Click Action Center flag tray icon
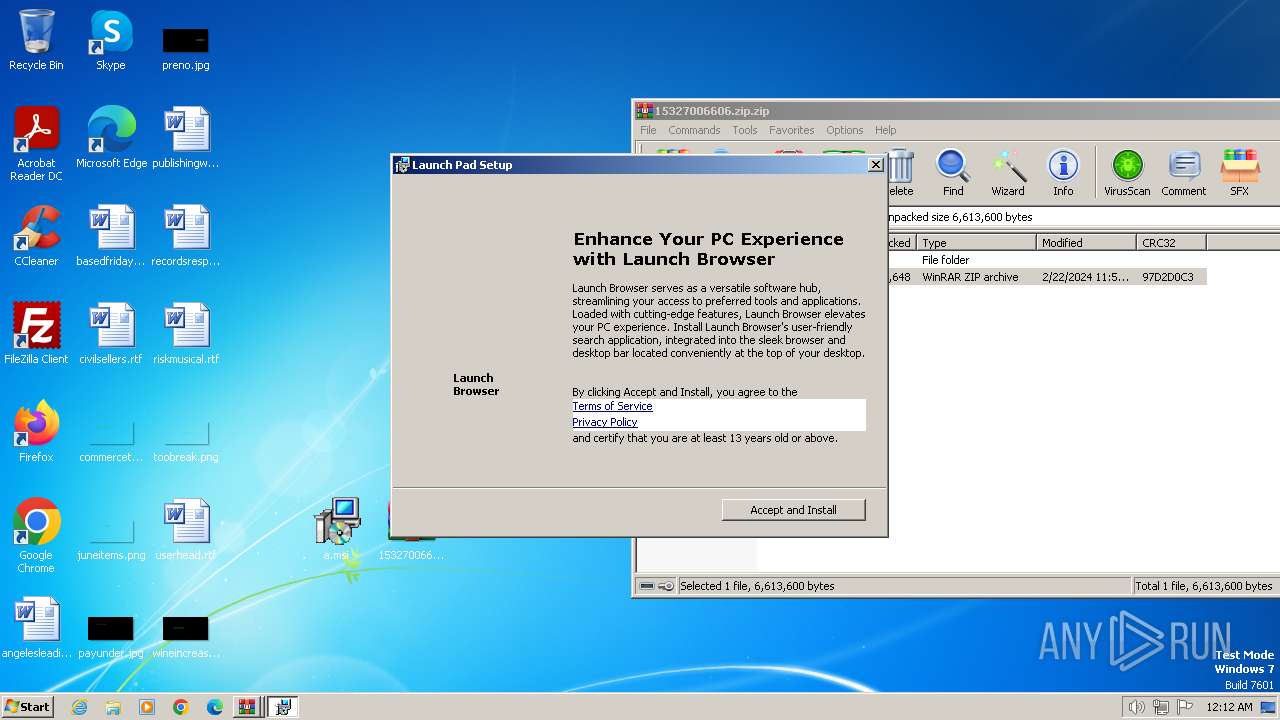 pyautogui.click(x=1185, y=707)
